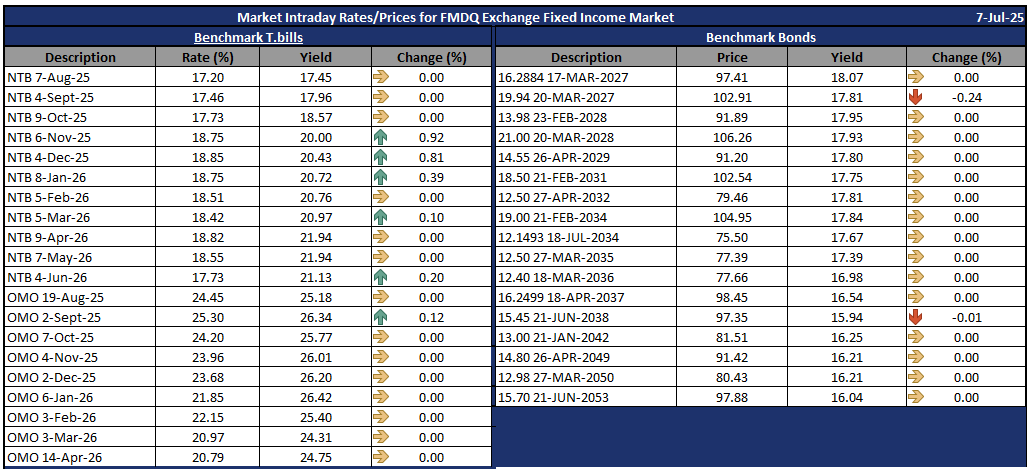The width and height of the screenshot is (1030, 469).
Task: Click the T.bills Rate (%) column header
Action: click(208, 57)
